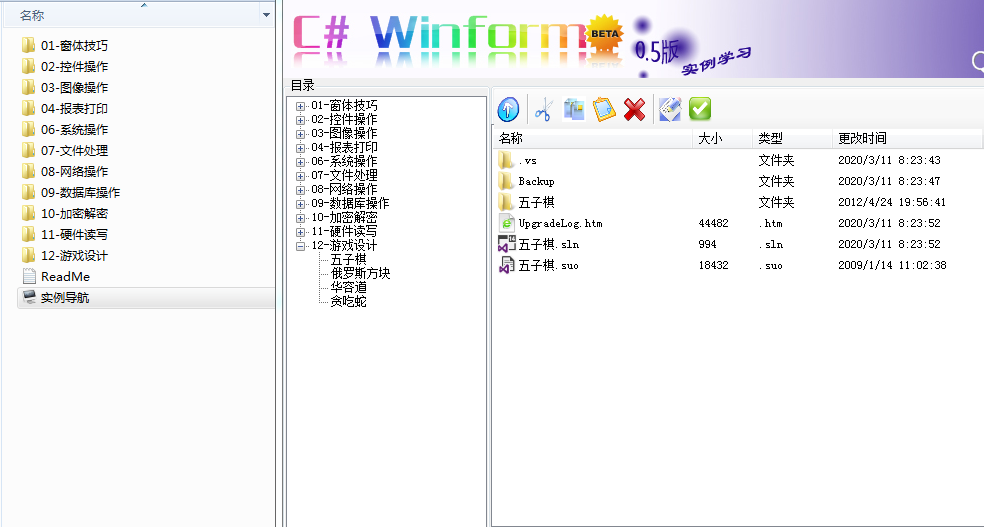Select the UpgradeLog.htm file name
The image size is (984, 527).
click(x=560, y=223)
